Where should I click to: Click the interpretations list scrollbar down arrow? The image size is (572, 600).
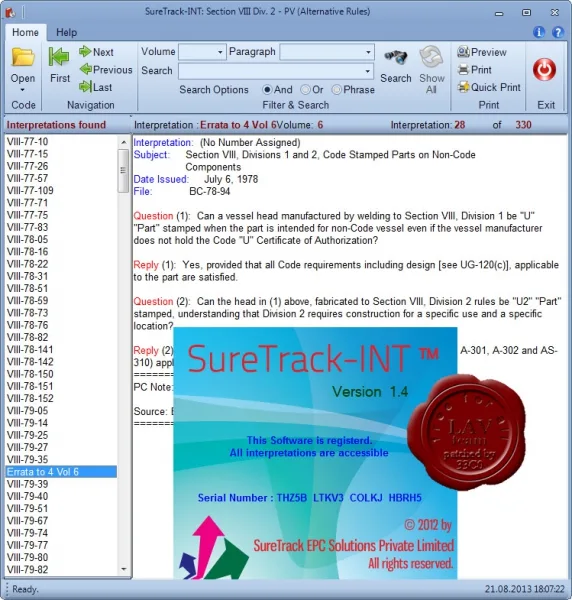124,569
